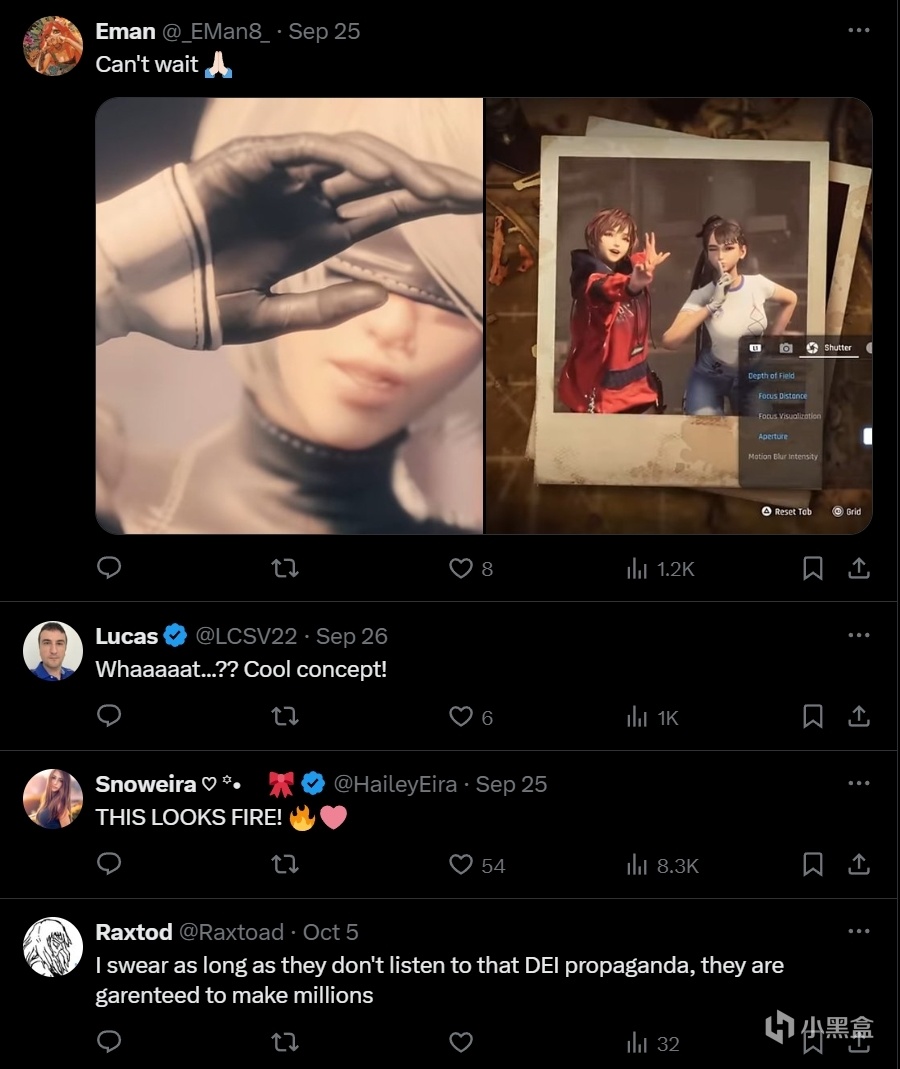
Task: Open Lucas's profile via display name
Action: point(127,636)
